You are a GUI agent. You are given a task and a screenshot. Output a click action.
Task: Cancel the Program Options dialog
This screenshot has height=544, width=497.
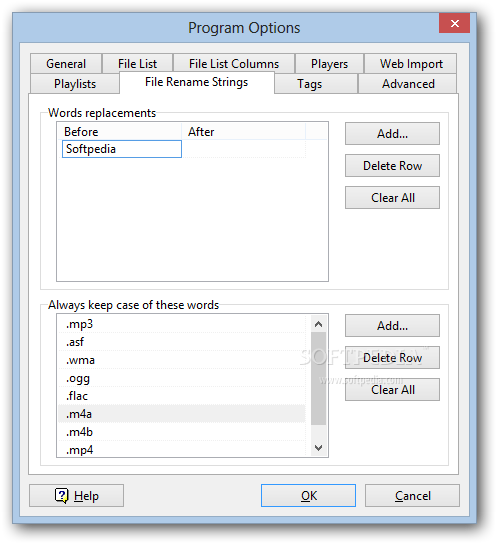tap(412, 495)
